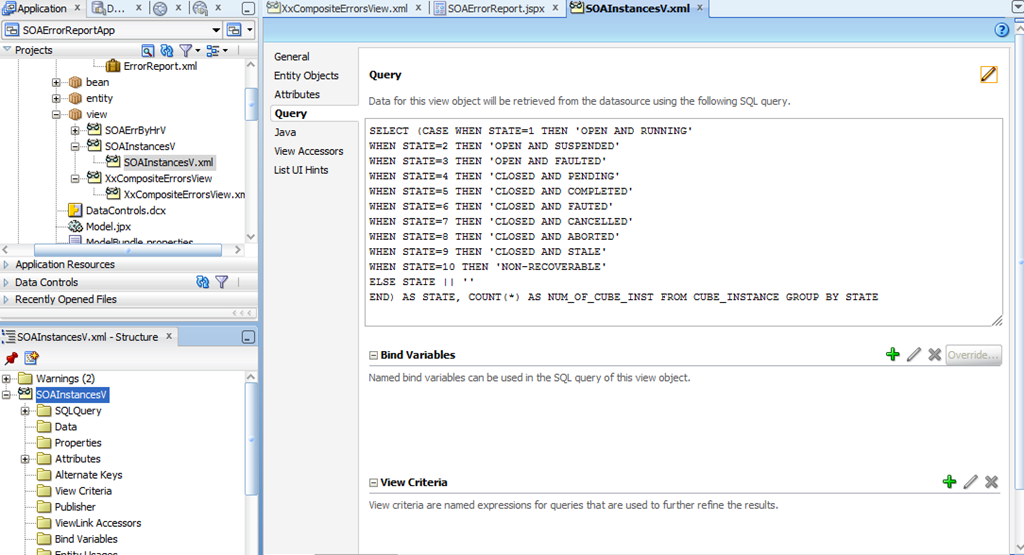Click the Edit SQL Query pencil icon

988,74
